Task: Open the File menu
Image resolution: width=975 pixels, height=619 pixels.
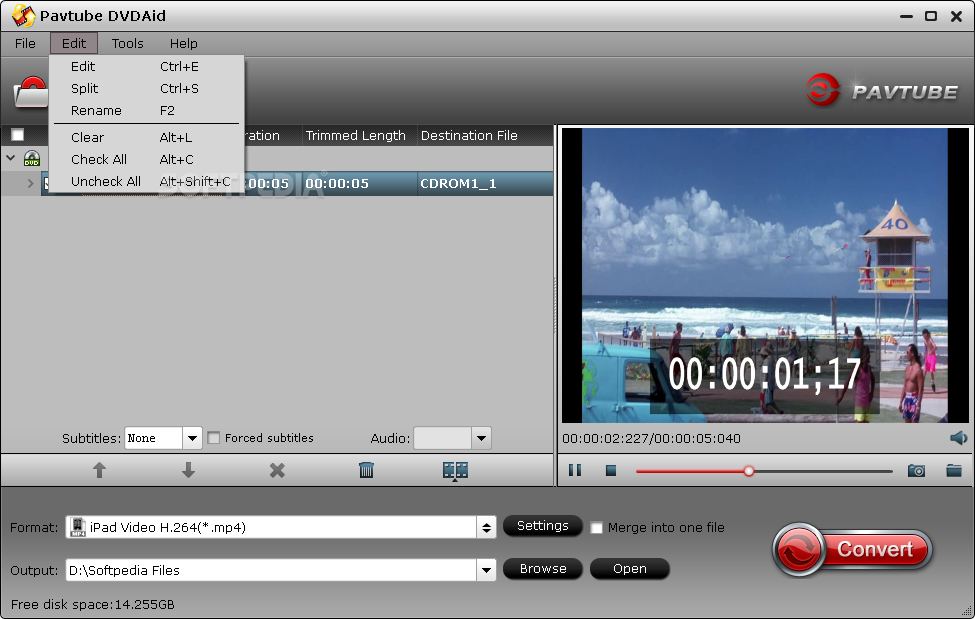Action: click(x=25, y=44)
